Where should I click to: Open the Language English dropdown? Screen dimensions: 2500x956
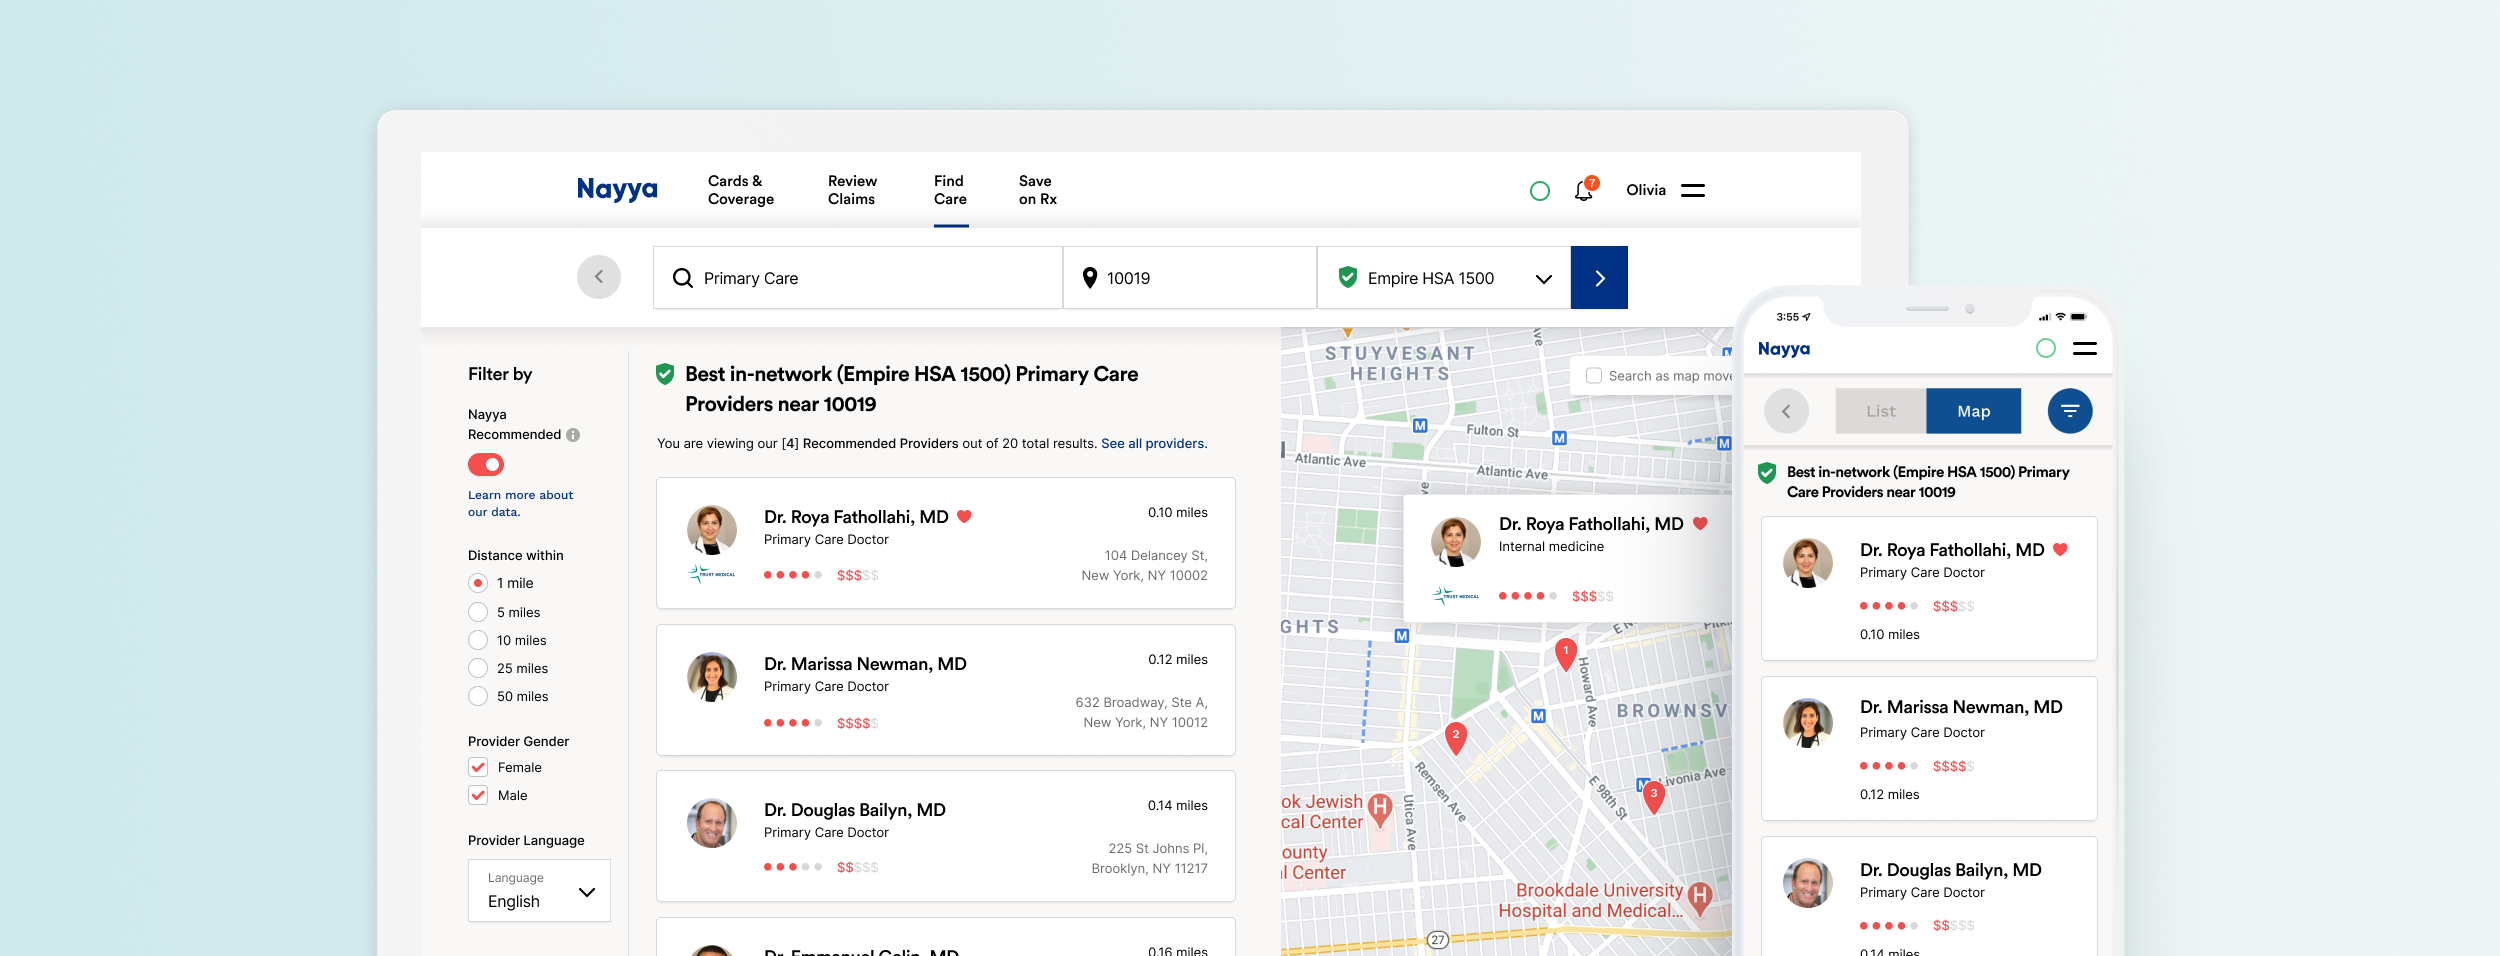point(539,890)
